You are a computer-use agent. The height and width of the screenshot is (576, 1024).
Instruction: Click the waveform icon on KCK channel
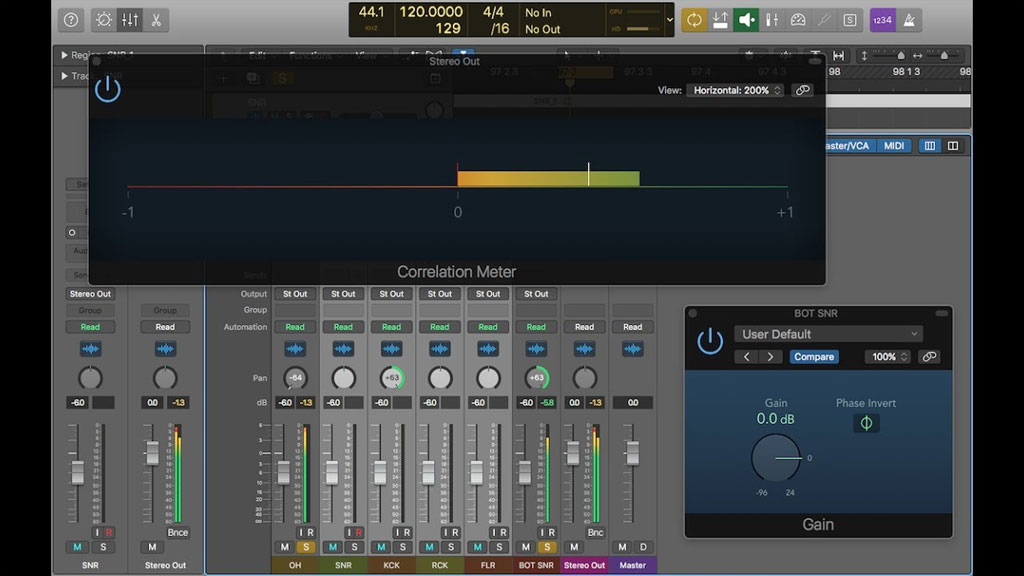(x=392, y=349)
